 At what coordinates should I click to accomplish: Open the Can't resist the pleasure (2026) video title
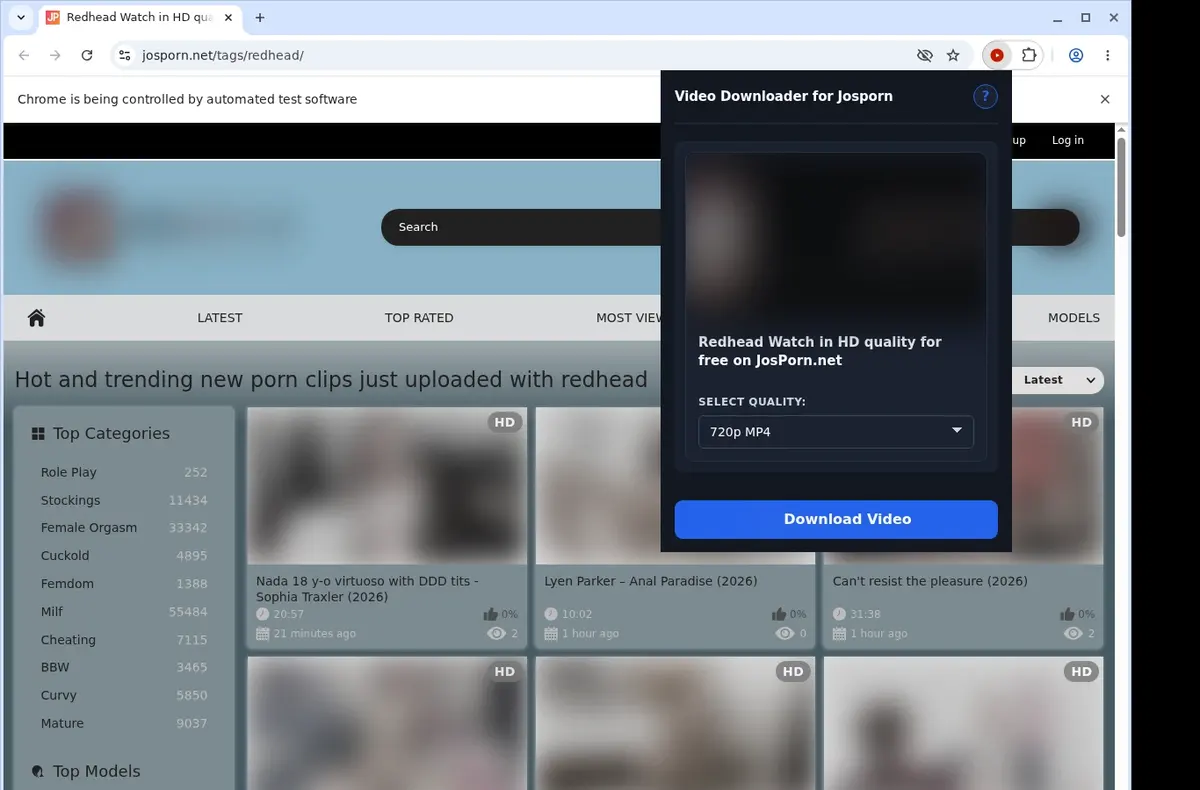click(930, 581)
